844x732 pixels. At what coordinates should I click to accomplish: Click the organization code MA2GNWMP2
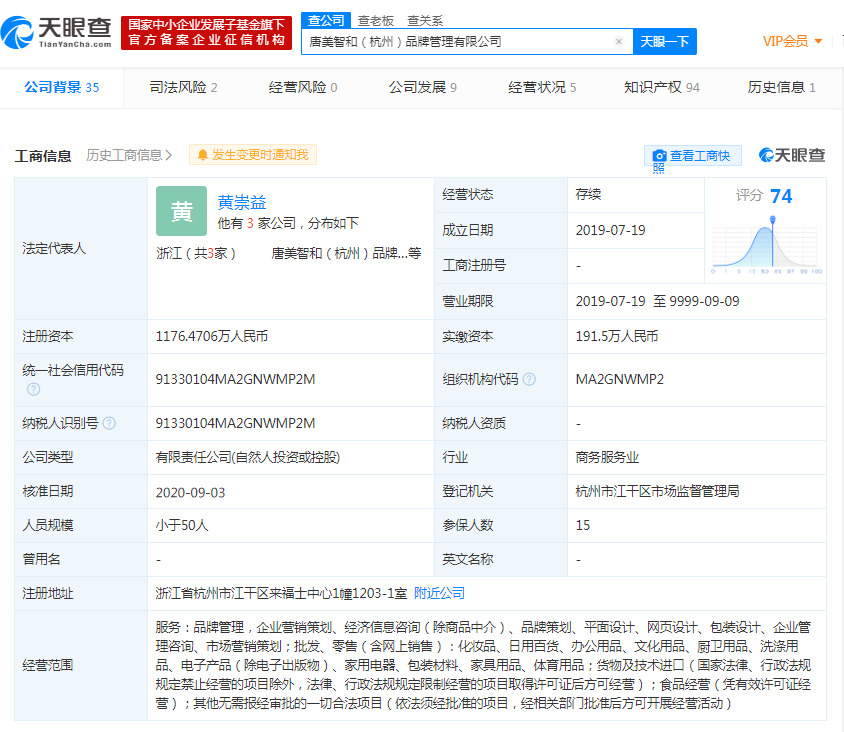[x=620, y=379]
